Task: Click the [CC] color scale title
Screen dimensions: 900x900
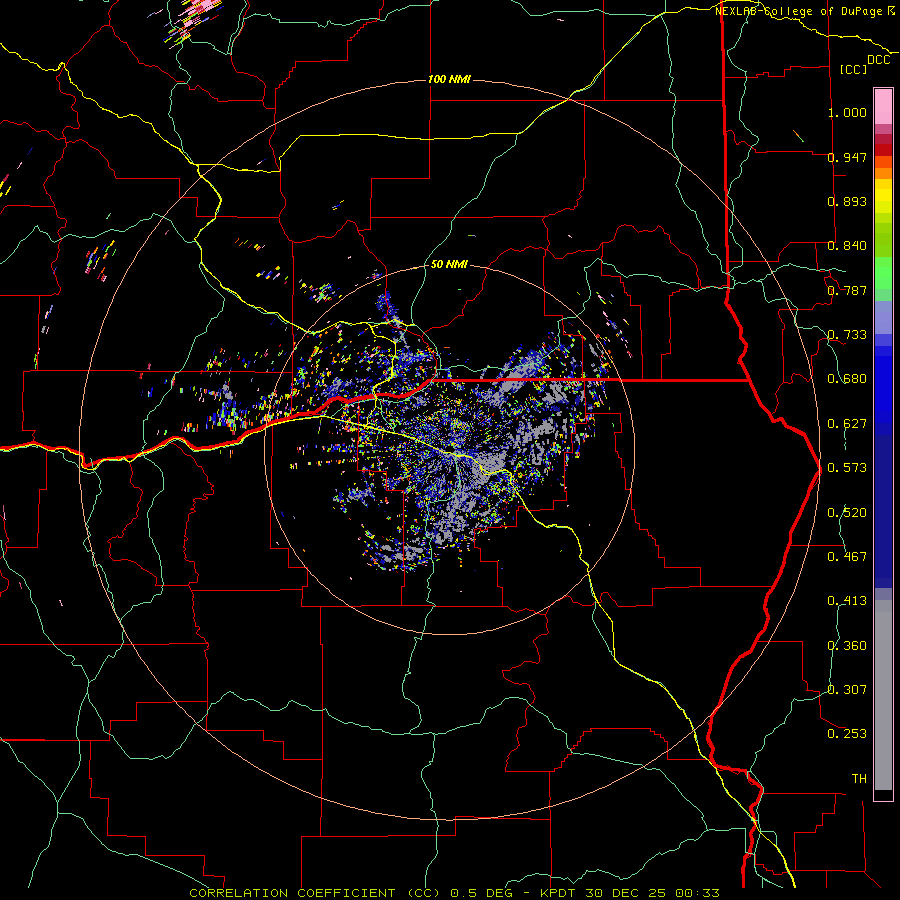Action: tap(854, 69)
